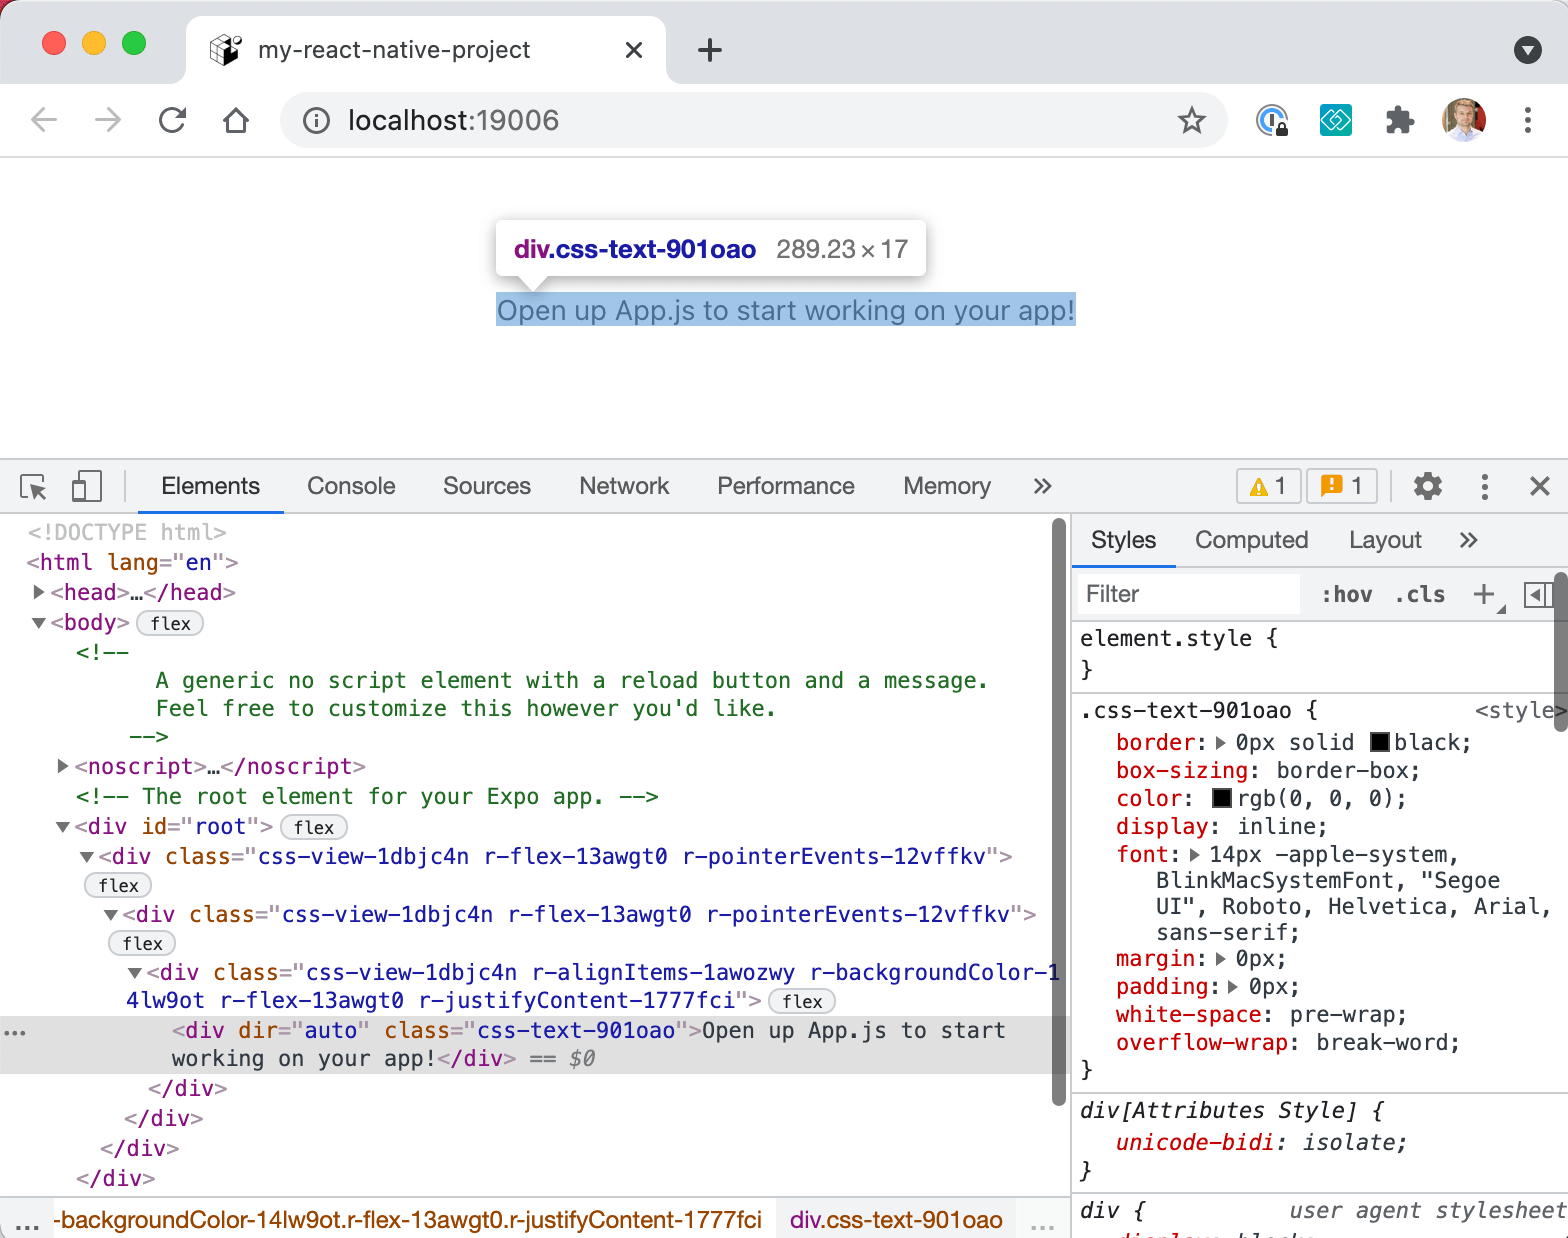Open the Chrome three-dot menu

[x=1527, y=121]
